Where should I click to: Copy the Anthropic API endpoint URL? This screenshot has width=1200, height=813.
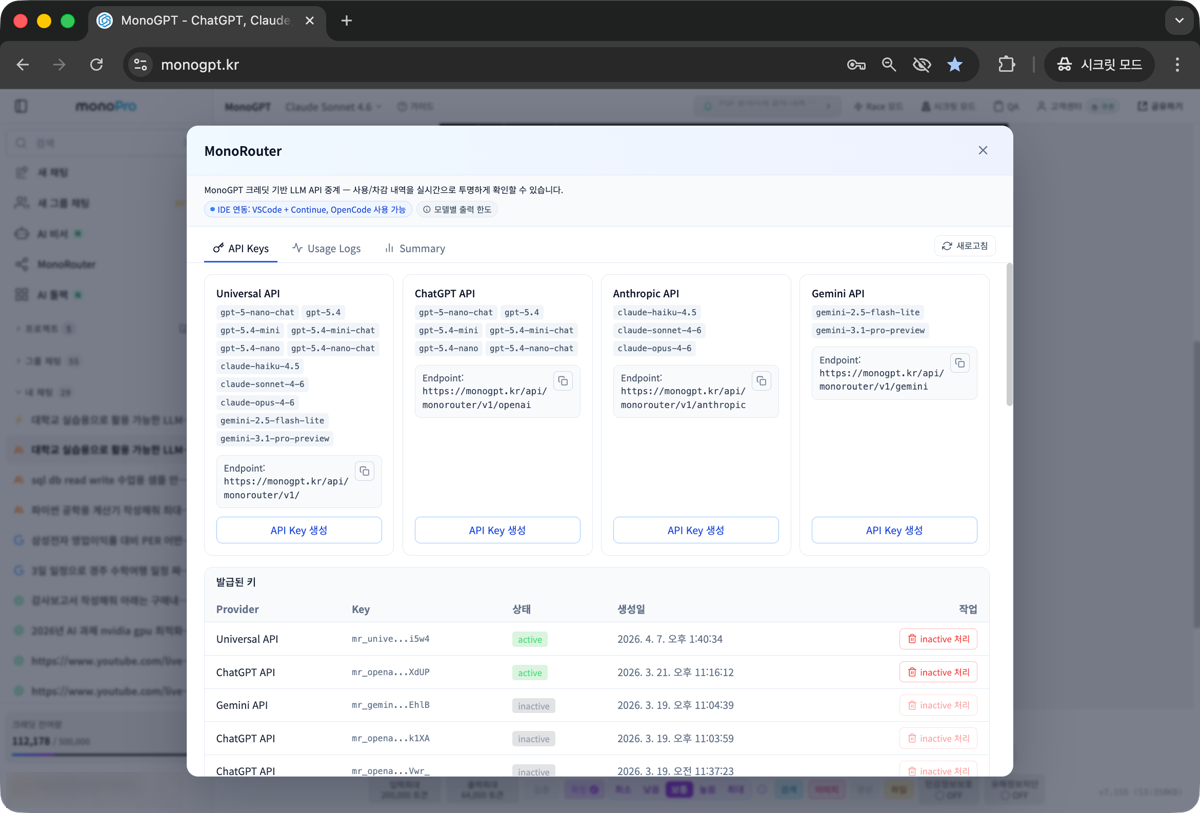pyautogui.click(x=761, y=381)
